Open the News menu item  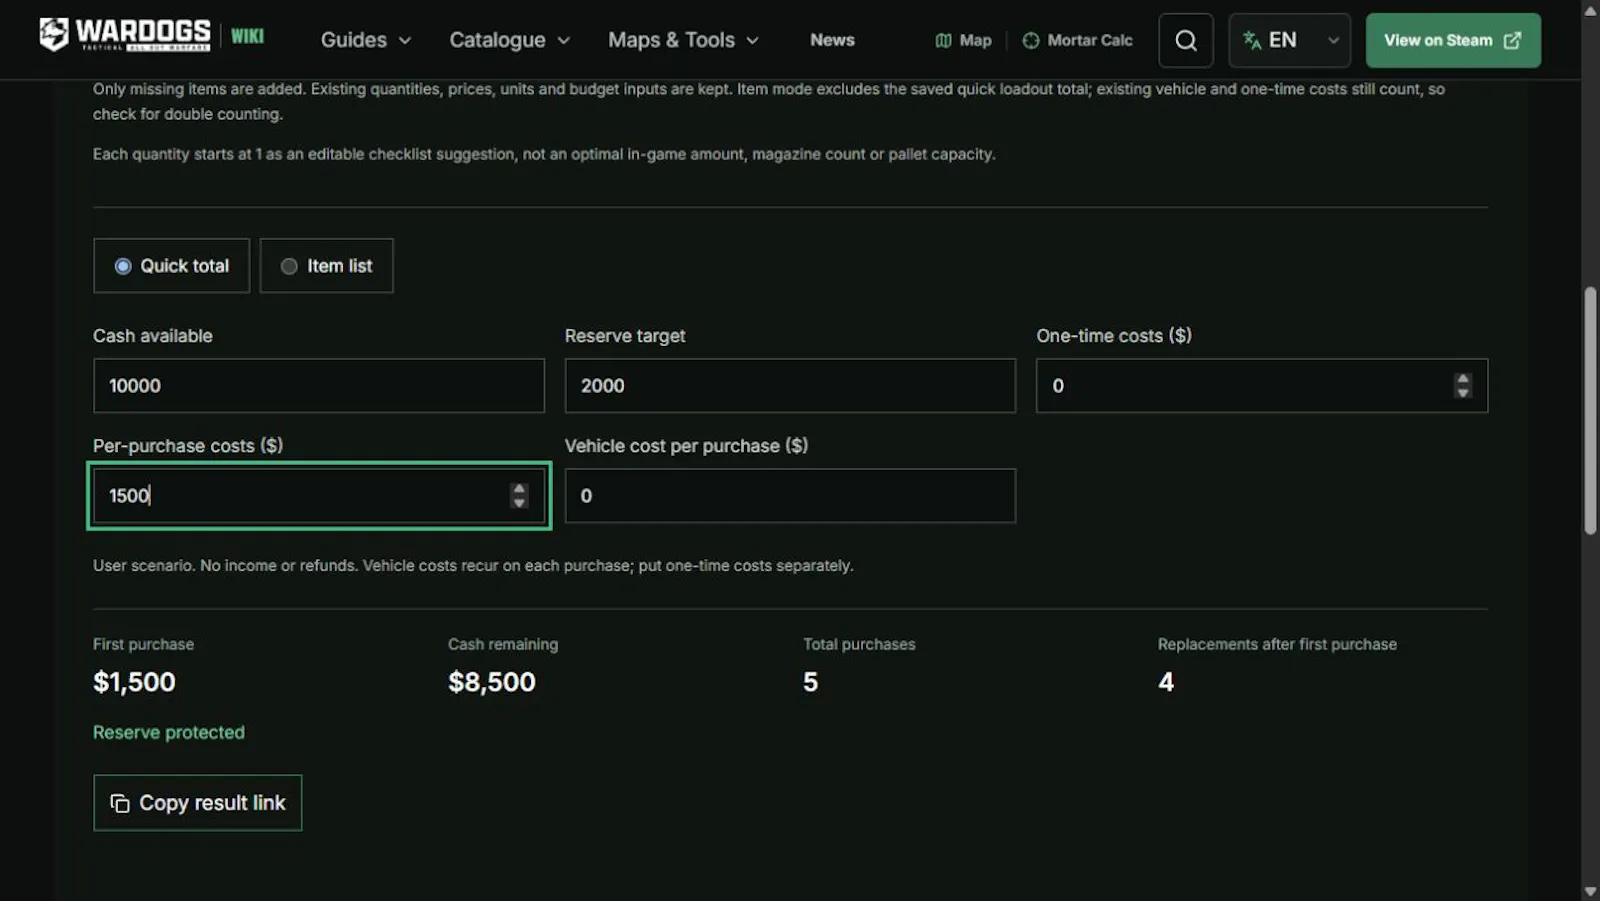pyautogui.click(x=832, y=40)
